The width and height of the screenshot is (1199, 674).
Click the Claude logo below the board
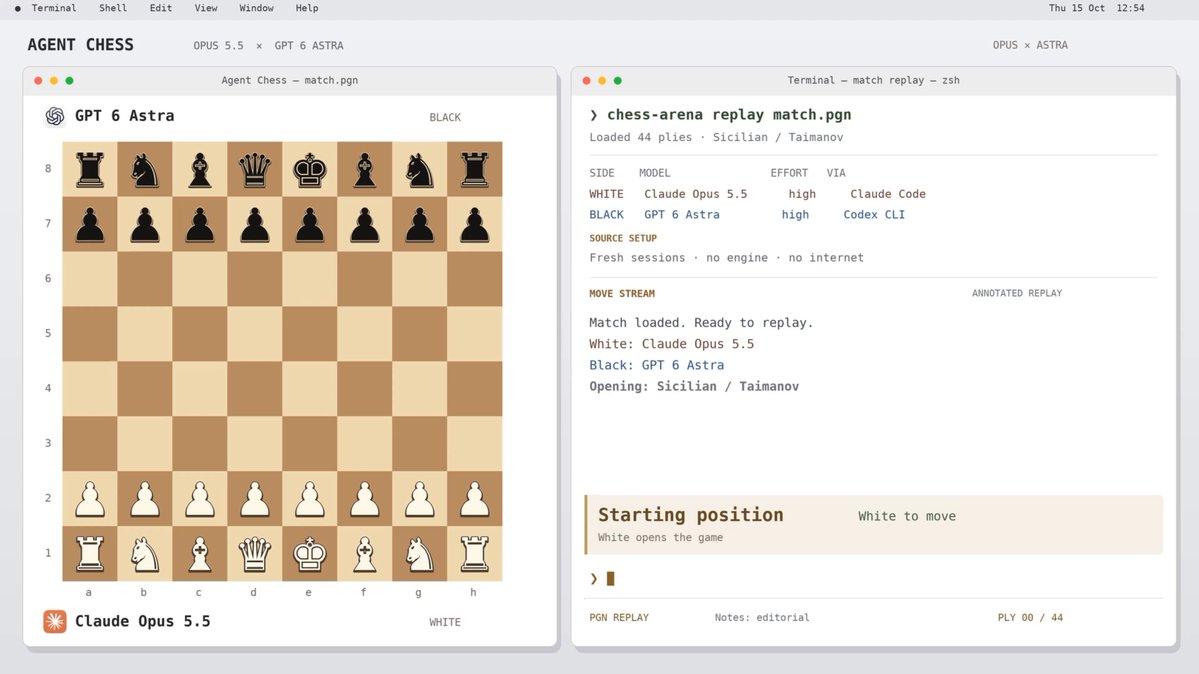tap(55, 621)
